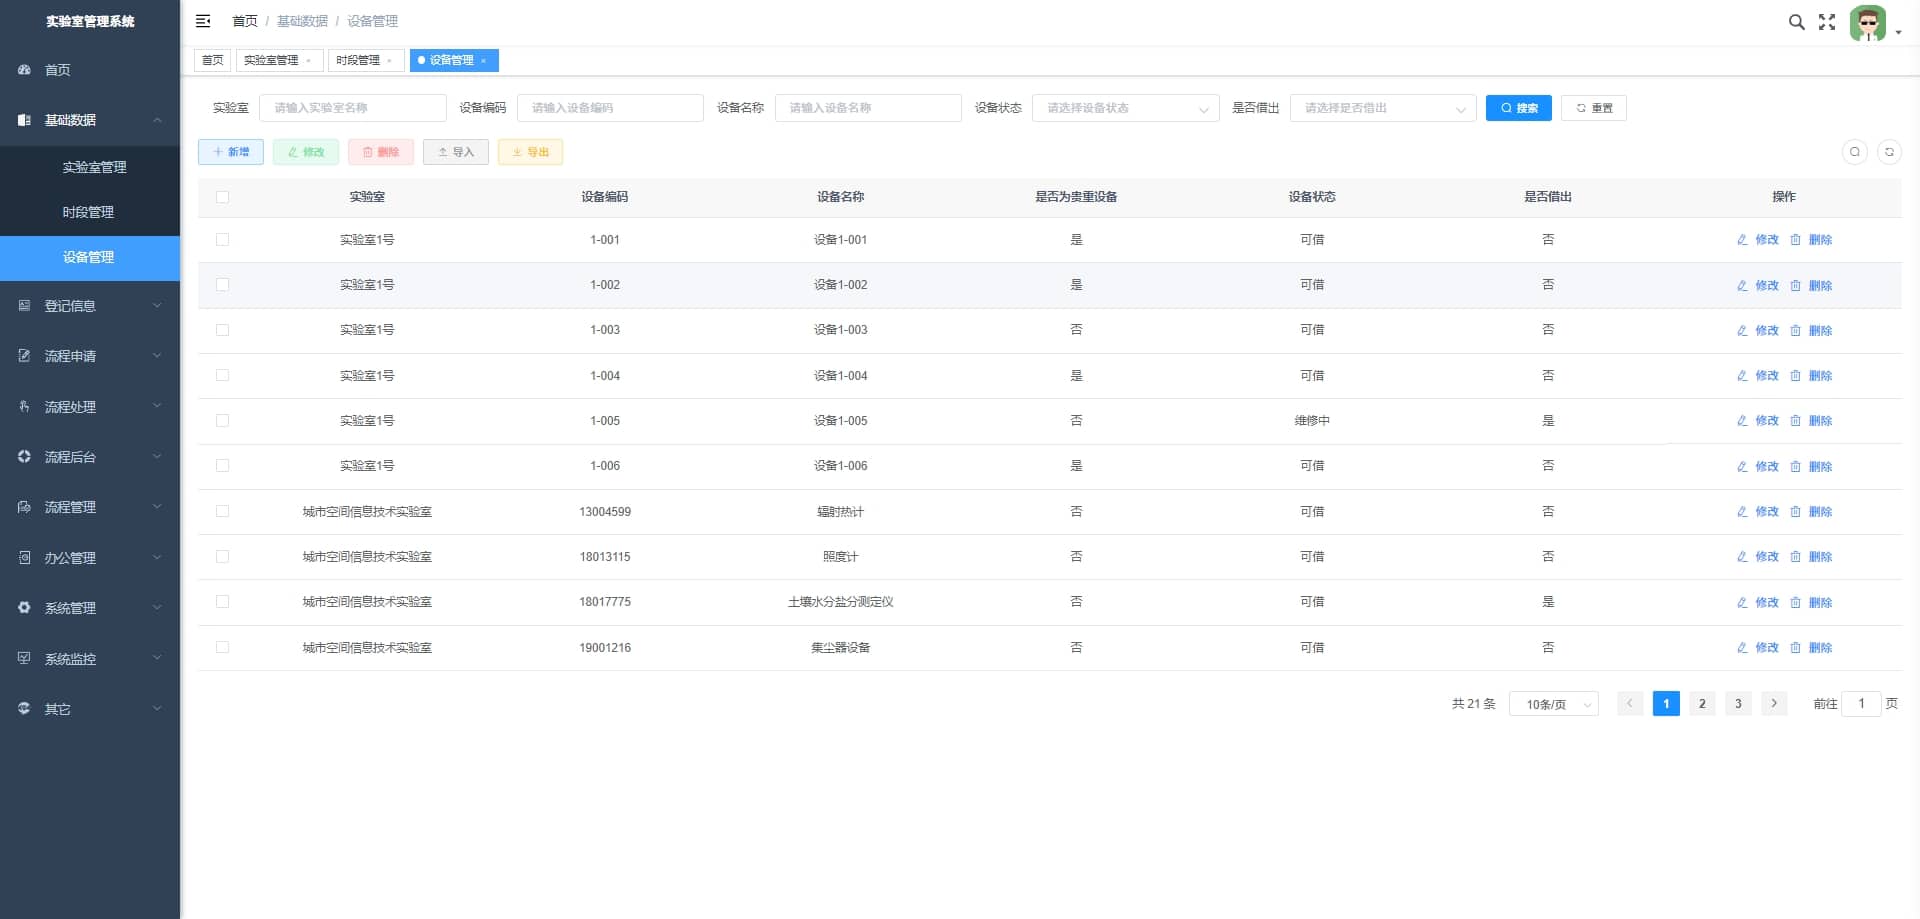Click trash icon for device 1-001
Image resolution: width=1920 pixels, height=919 pixels.
pos(1795,240)
